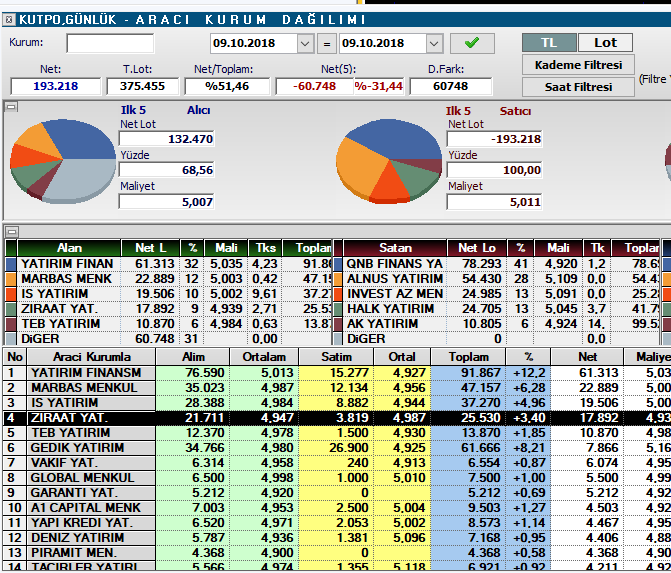Click the orange swatch beside ALNUS YATIRIM
Image resolution: width=671 pixels, height=573 pixels.
point(338,279)
